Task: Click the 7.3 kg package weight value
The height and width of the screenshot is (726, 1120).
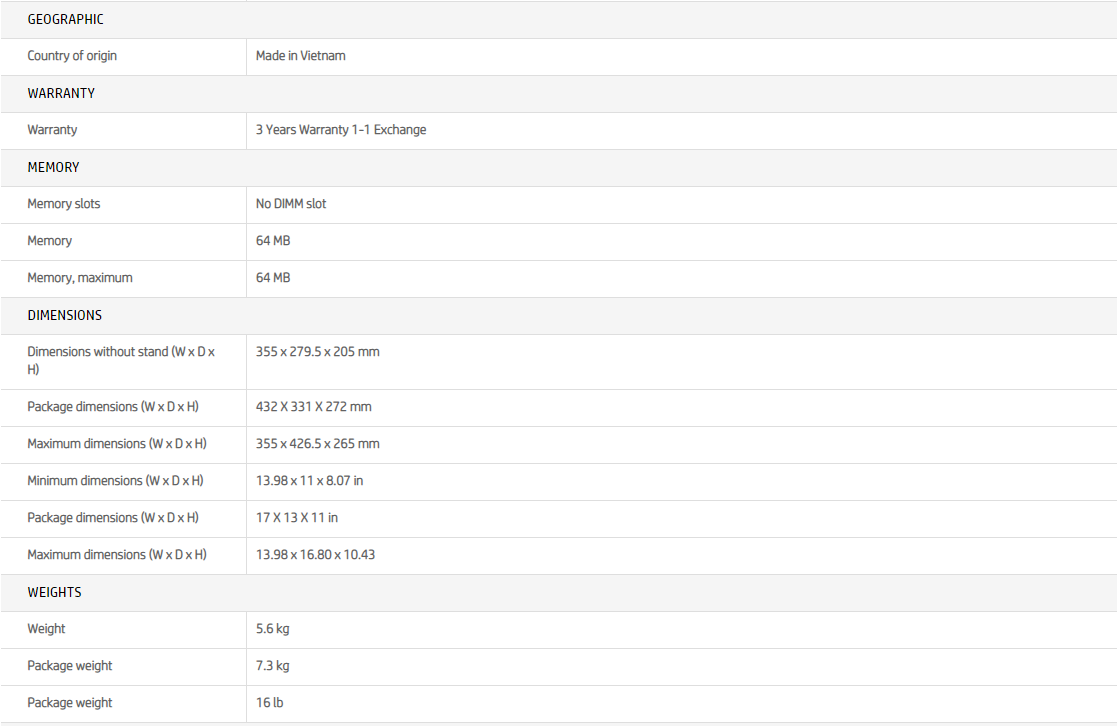Action: [272, 666]
